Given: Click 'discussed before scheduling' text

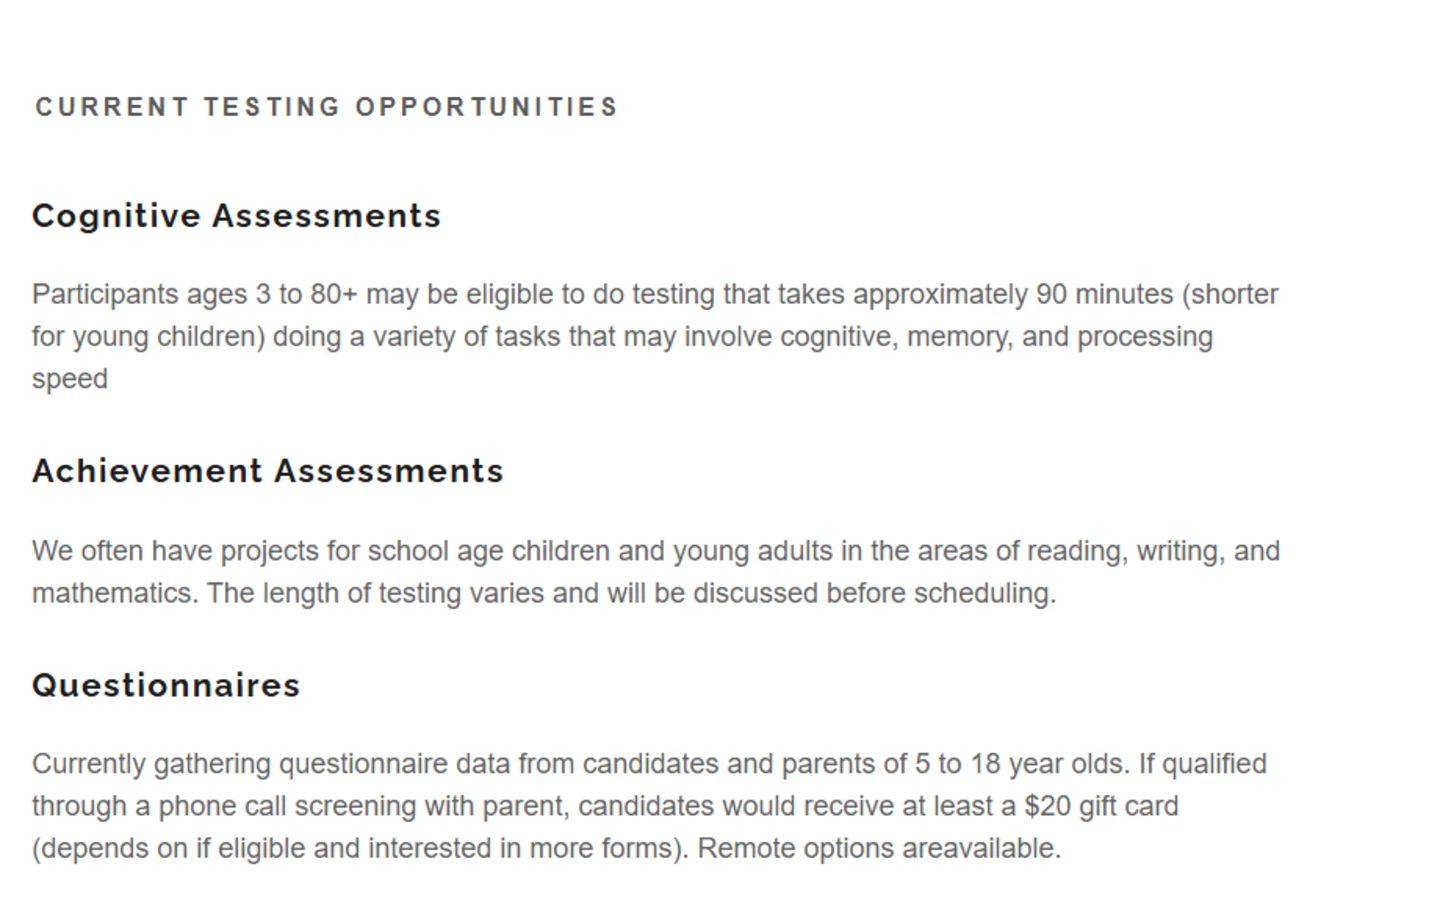Looking at the screenshot, I should [874, 593].
